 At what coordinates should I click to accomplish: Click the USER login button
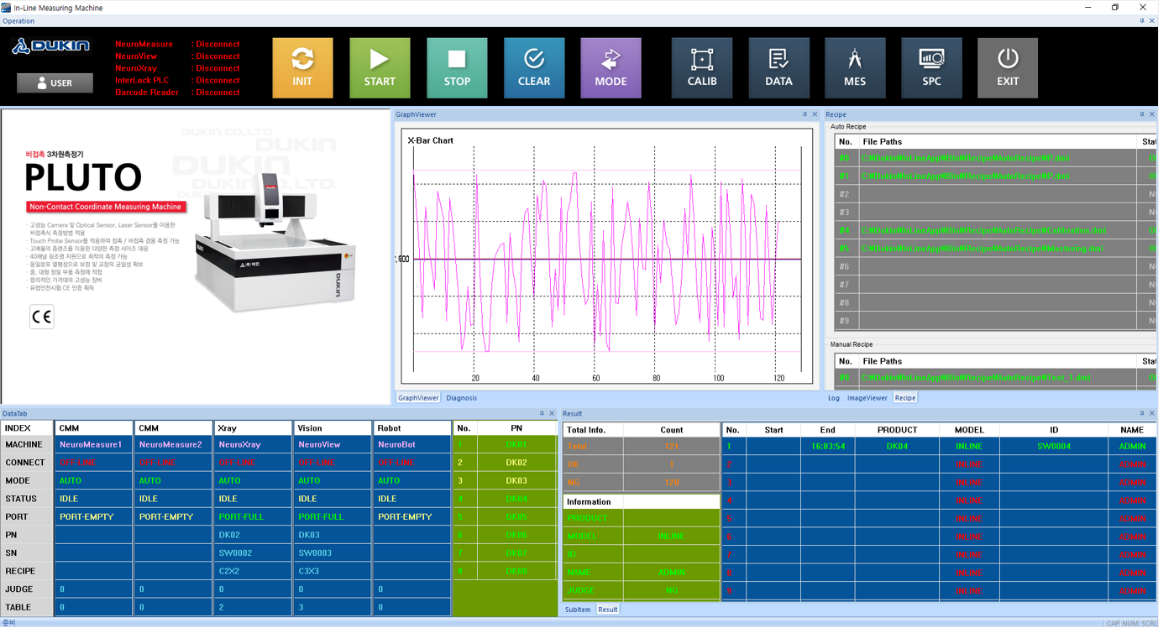click(x=55, y=83)
